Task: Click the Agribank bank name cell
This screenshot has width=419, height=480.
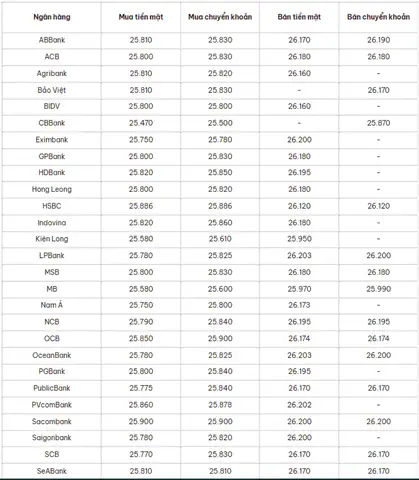Action: tap(52, 73)
